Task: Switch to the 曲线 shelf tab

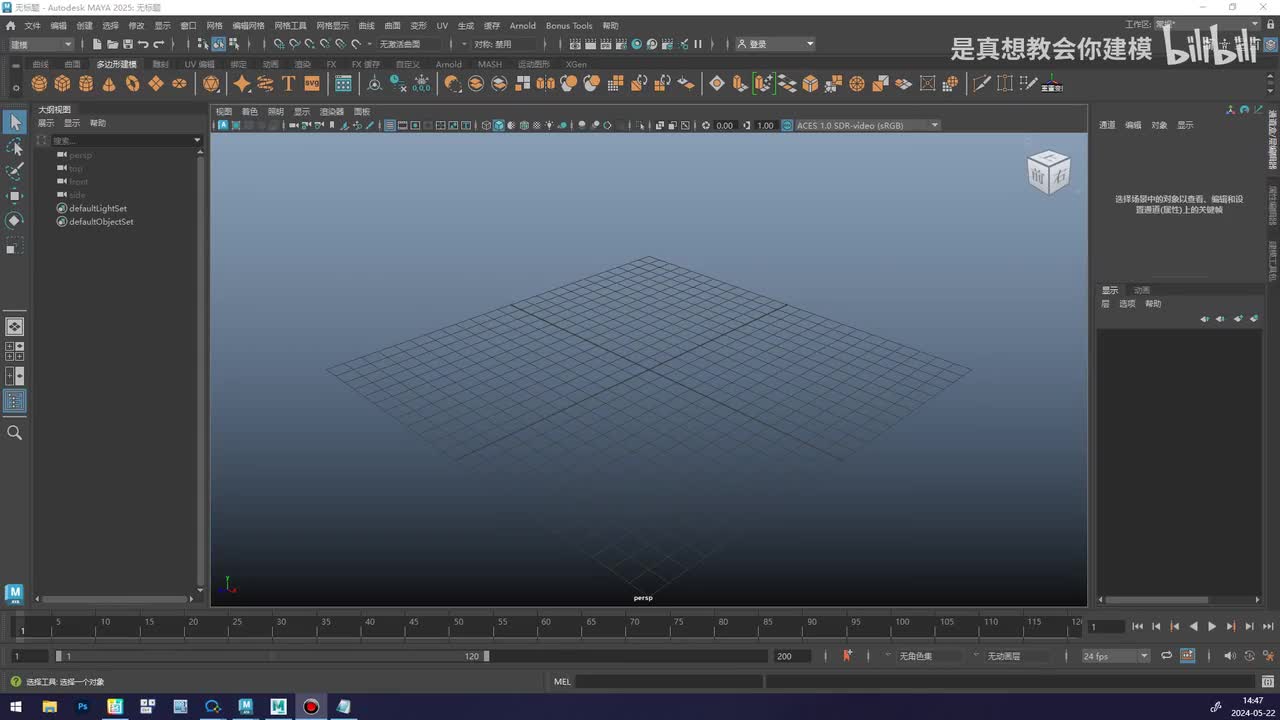Action: [40, 64]
